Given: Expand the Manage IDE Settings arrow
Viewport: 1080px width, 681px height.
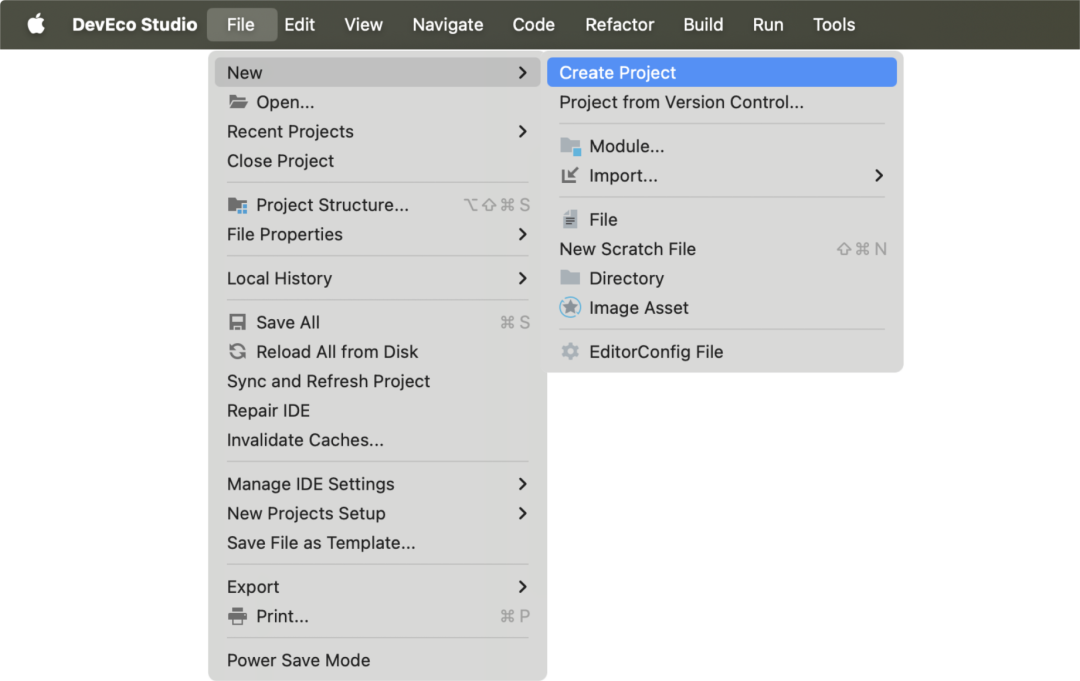Looking at the screenshot, I should click(x=523, y=484).
